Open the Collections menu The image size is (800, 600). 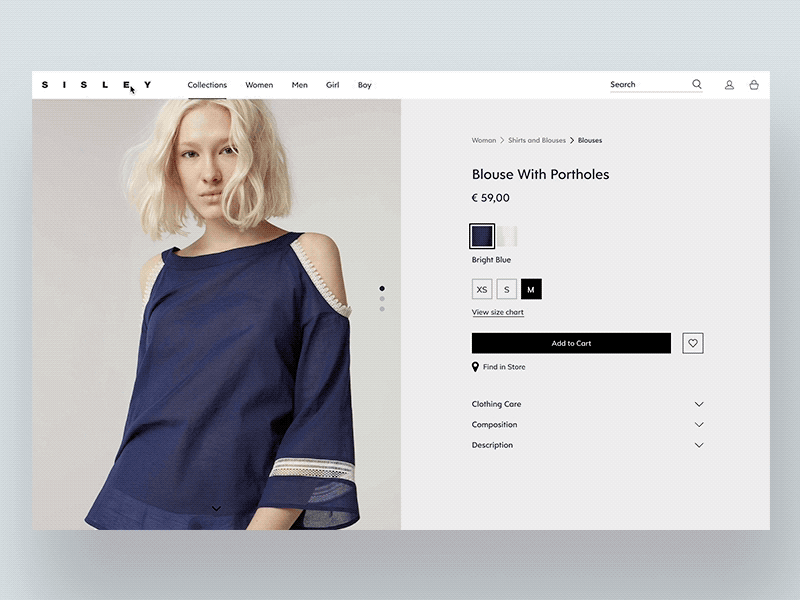(x=207, y=85)
